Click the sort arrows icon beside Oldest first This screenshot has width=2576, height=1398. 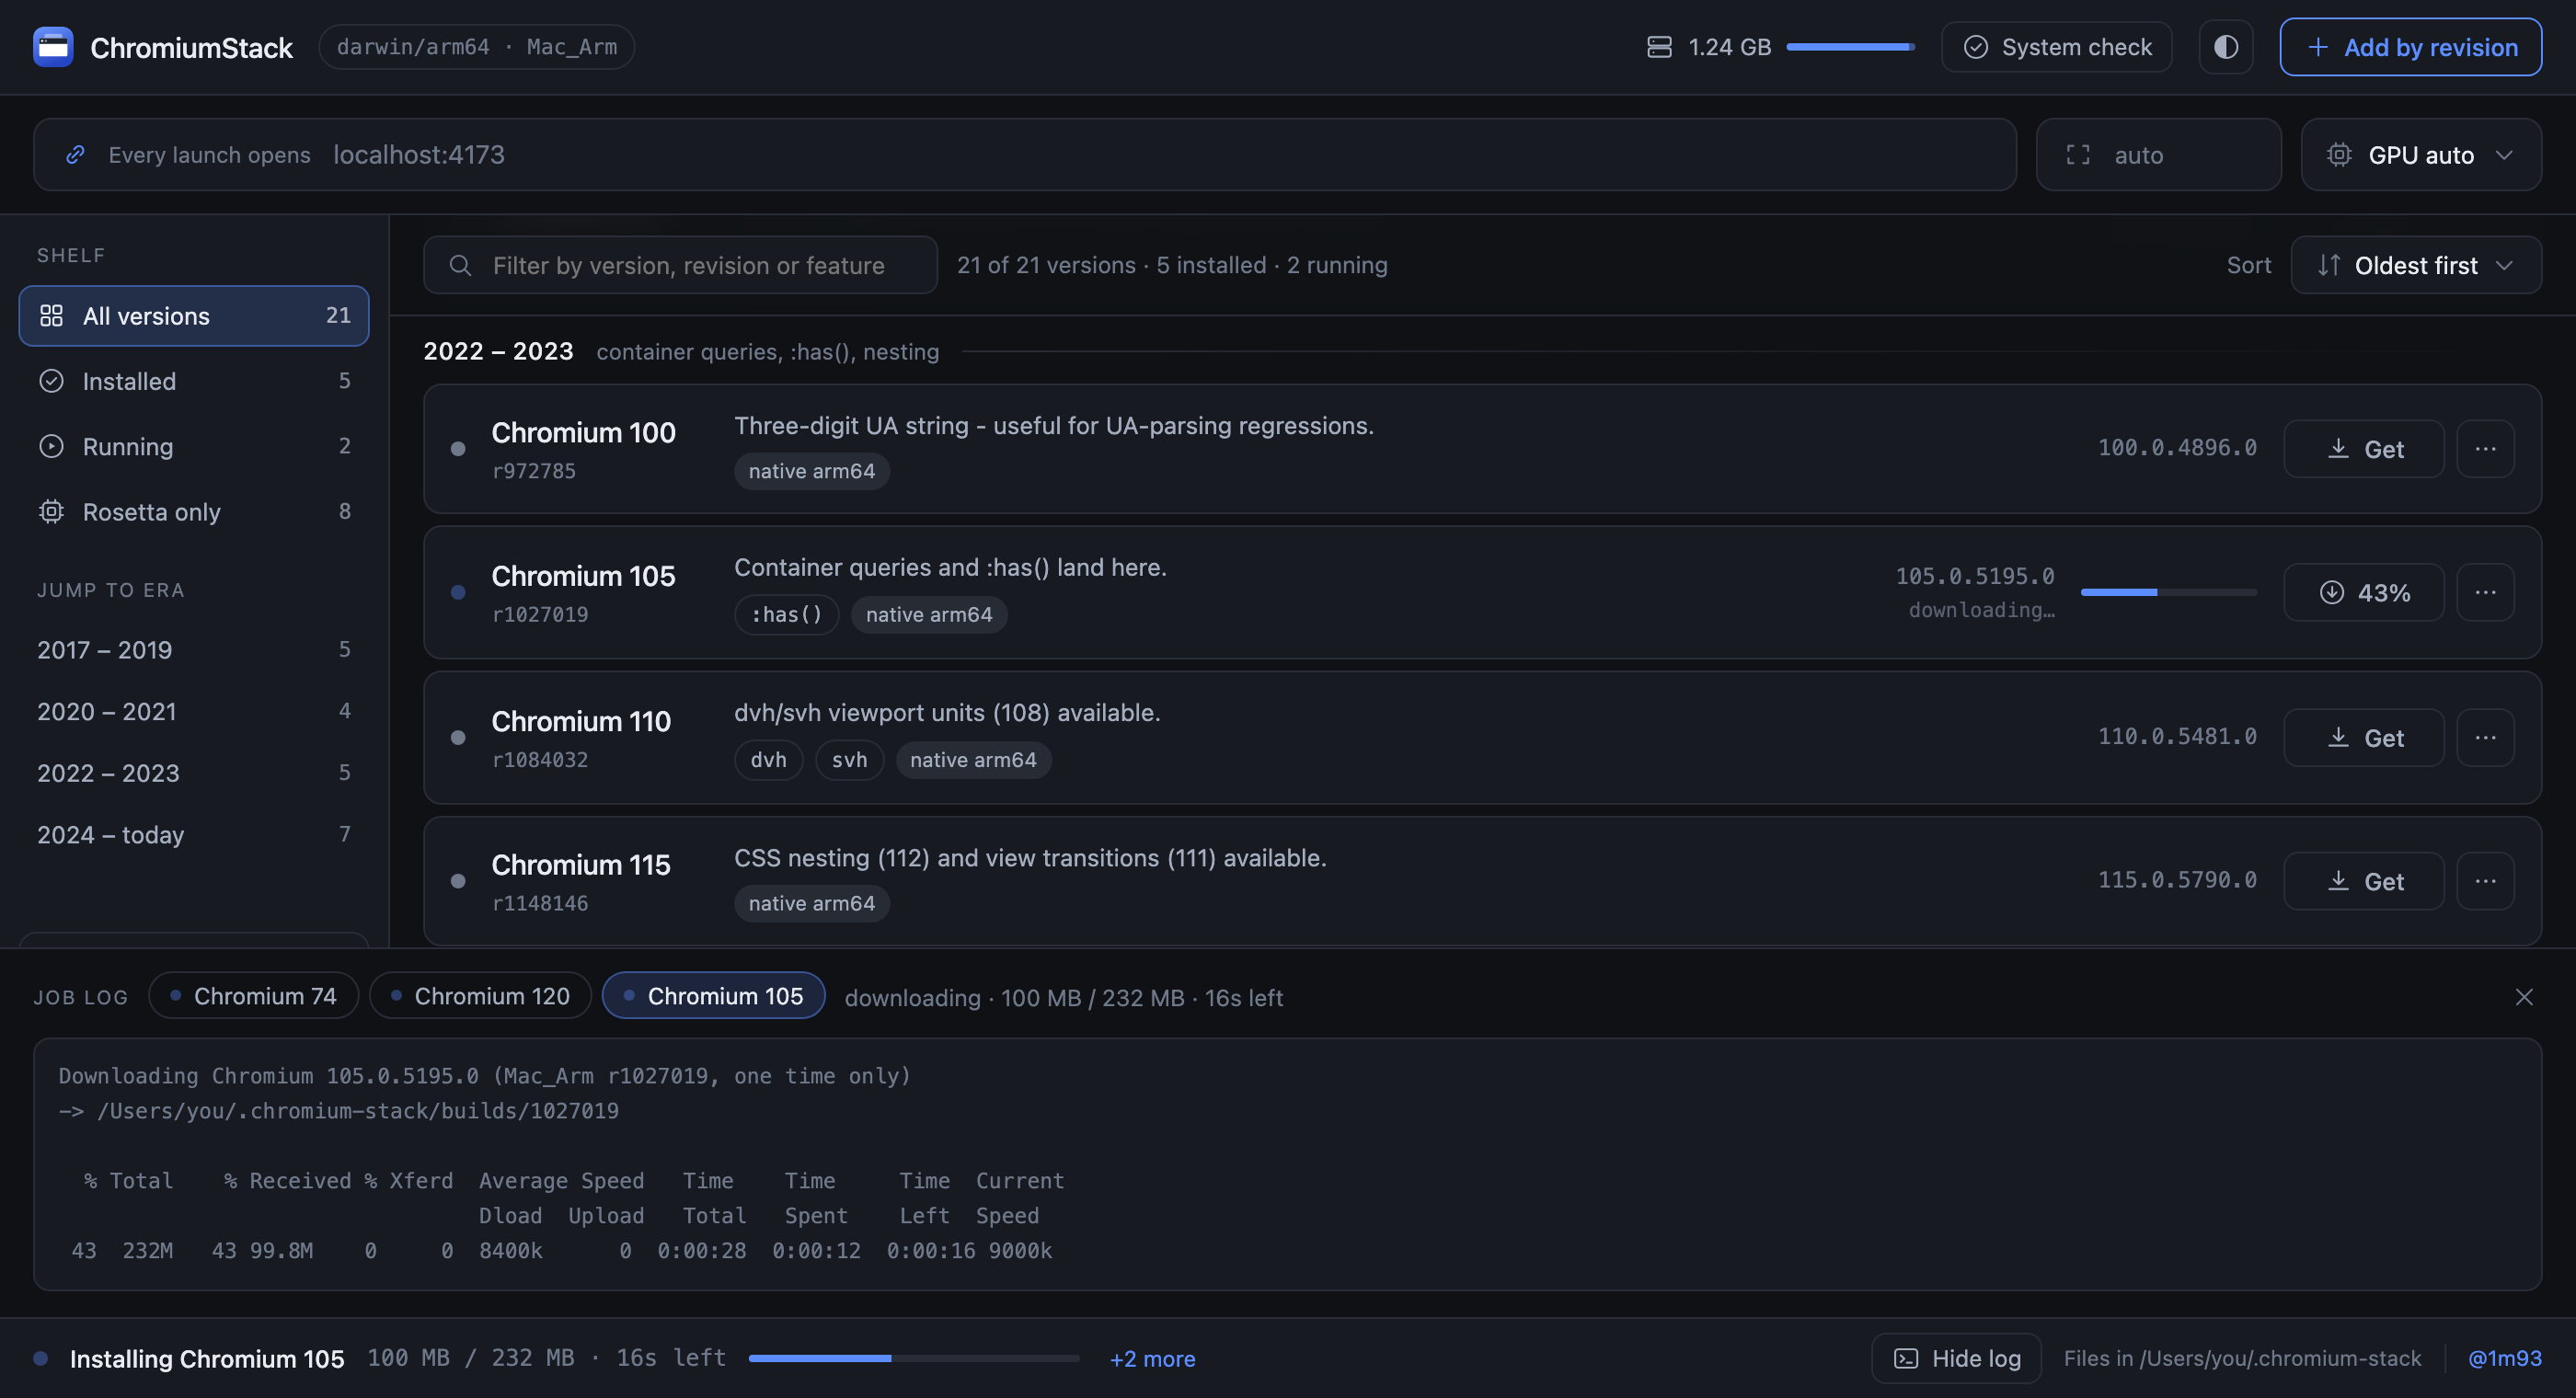[x=2329, y=265]
